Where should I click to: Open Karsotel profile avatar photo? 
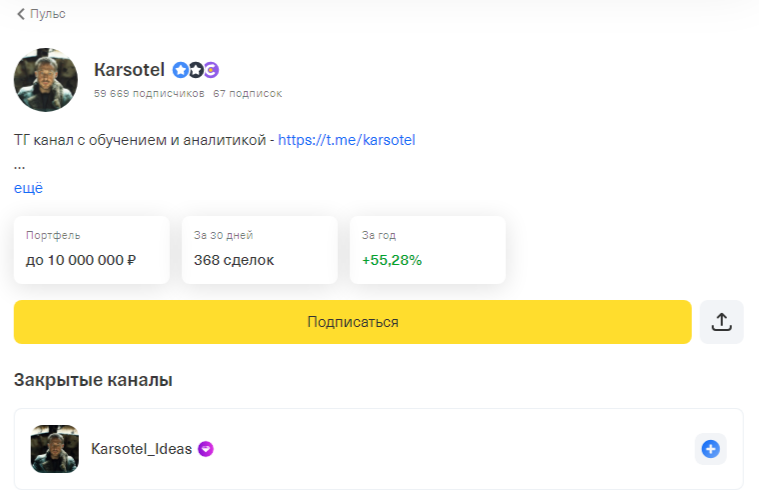pyautogui.click(x=46, y=80)
